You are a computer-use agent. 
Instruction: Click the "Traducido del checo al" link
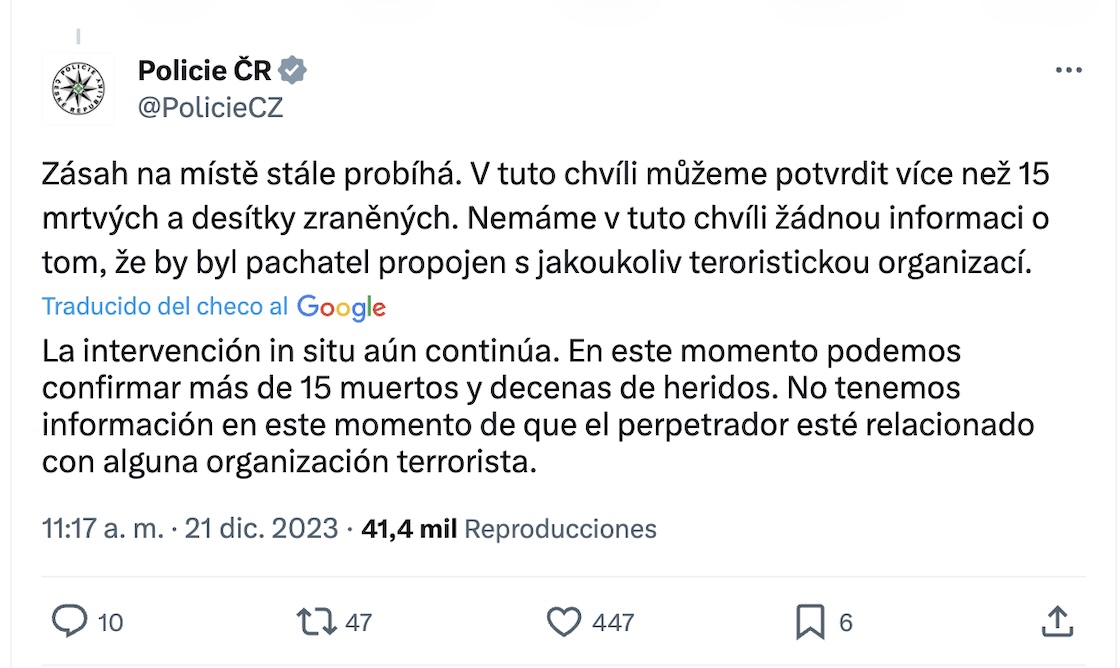165,307
